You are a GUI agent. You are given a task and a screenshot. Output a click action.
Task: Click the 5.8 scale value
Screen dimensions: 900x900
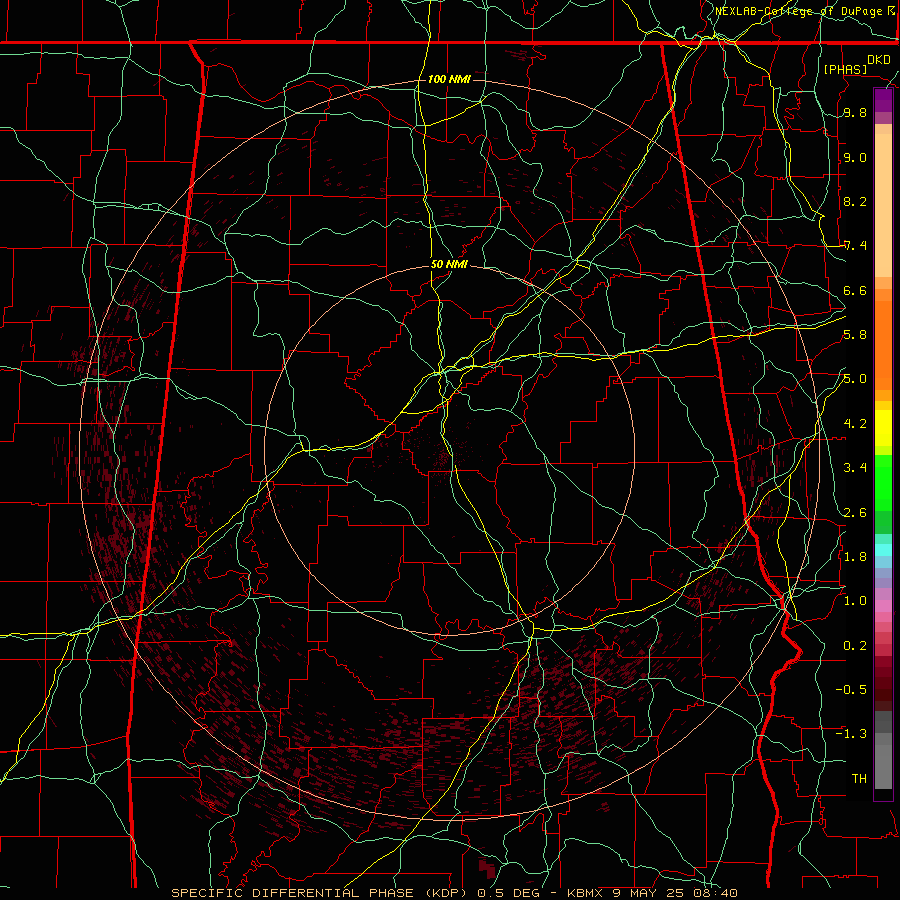[855, 335]
